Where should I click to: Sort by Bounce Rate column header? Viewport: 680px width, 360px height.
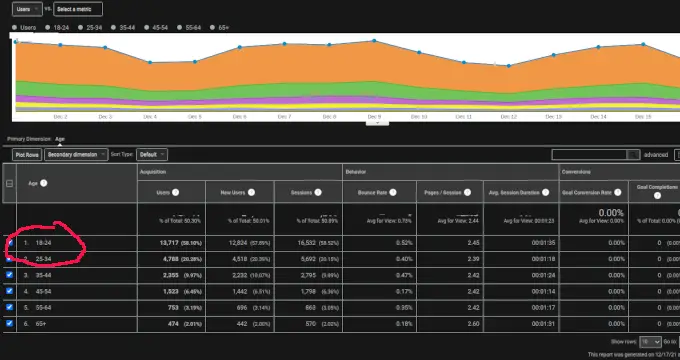pyautogui.click(x=372, y=193)
